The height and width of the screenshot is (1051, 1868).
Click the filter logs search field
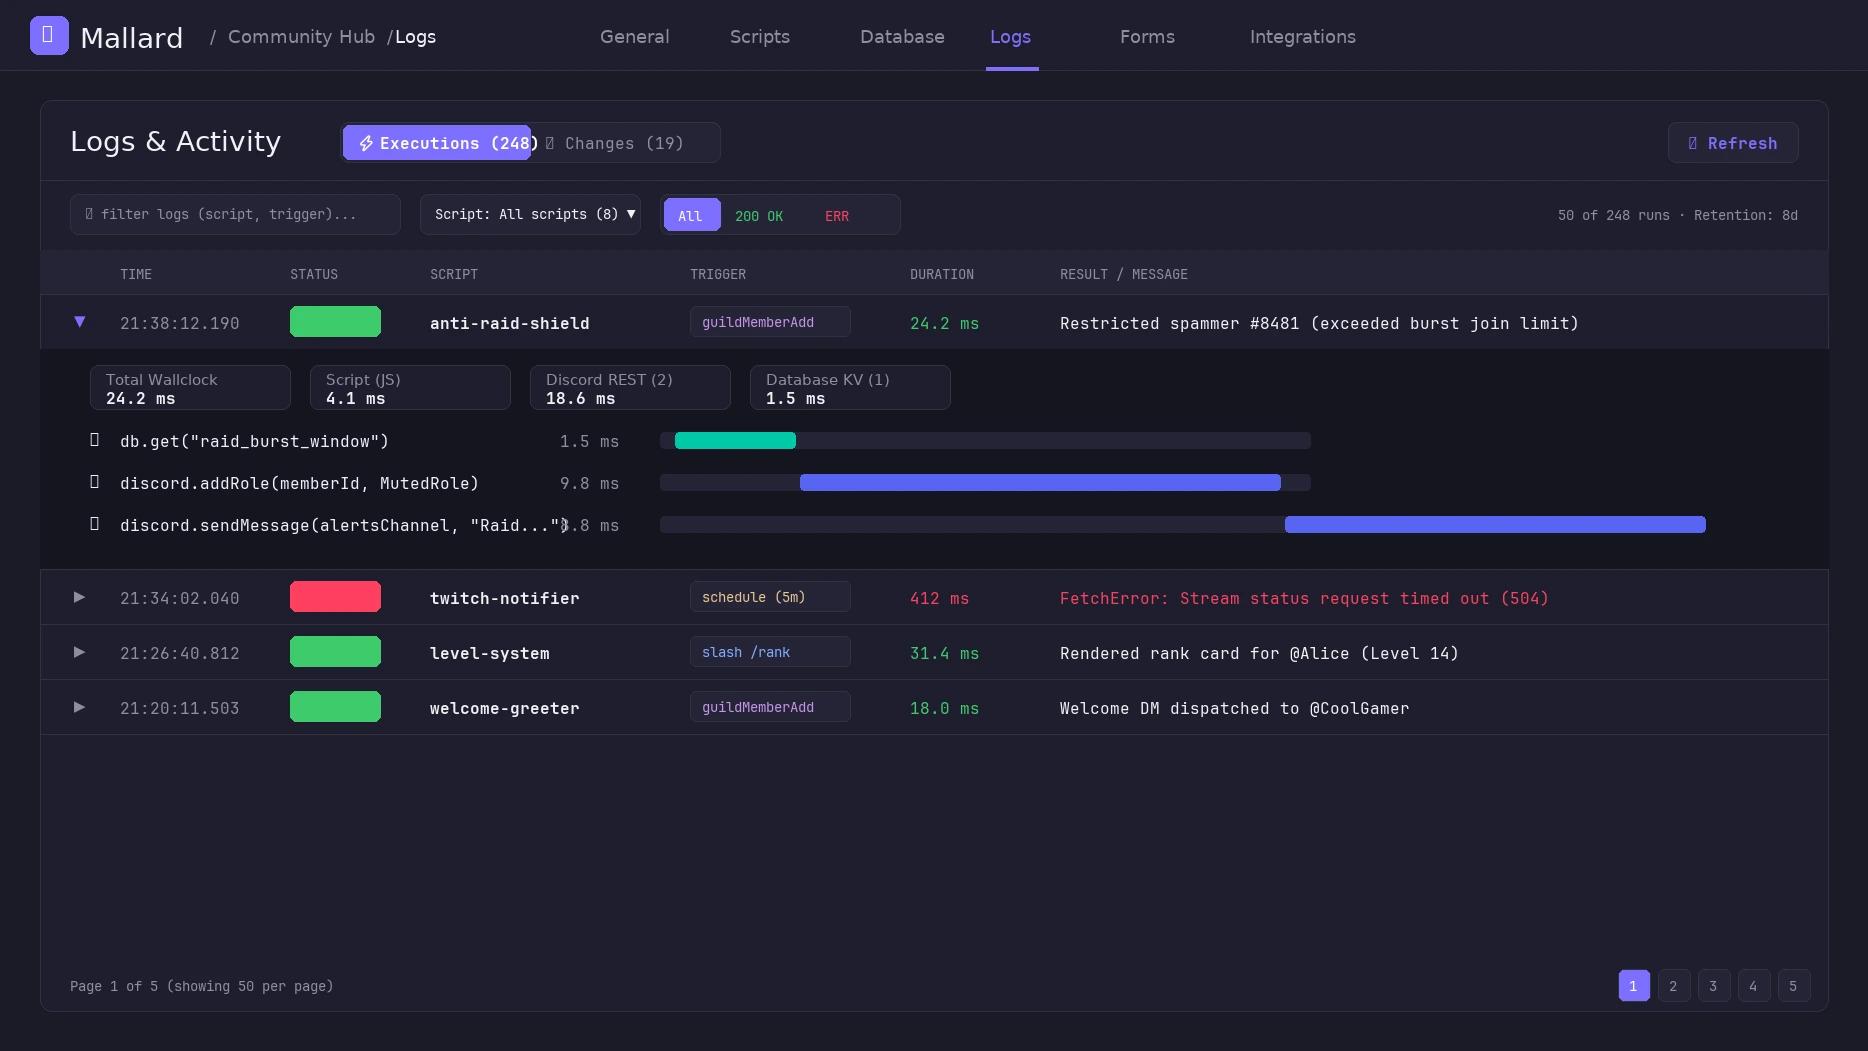(235, 214)
